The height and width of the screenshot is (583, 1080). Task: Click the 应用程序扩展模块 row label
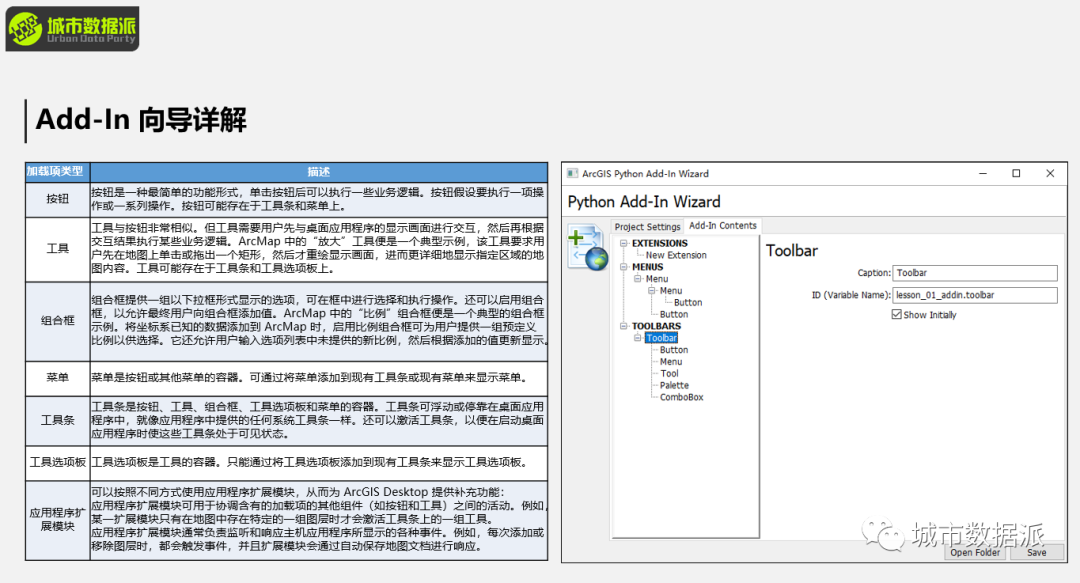[x=58, y=520]
